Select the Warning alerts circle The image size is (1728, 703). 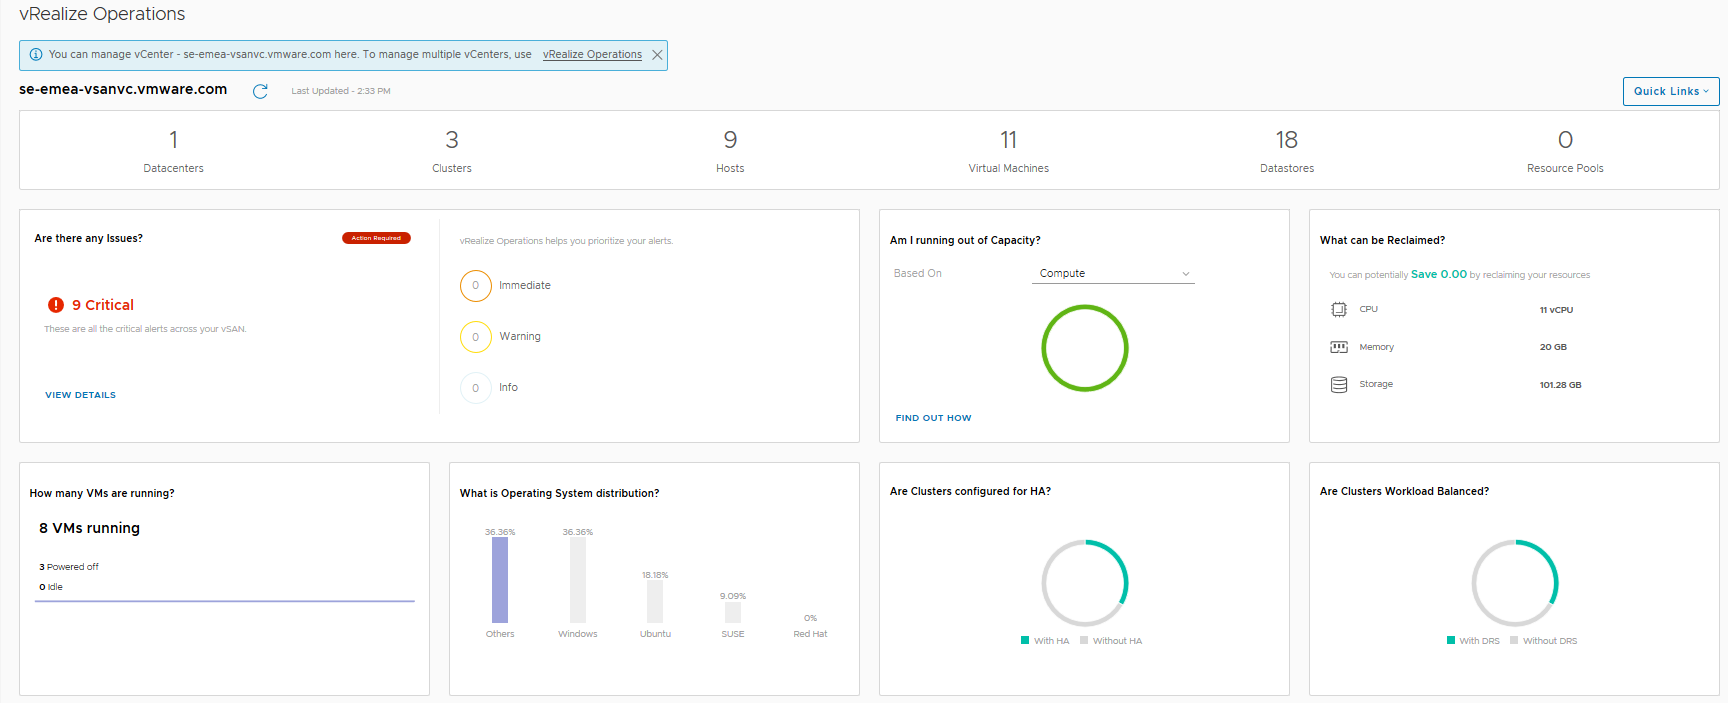476,337
